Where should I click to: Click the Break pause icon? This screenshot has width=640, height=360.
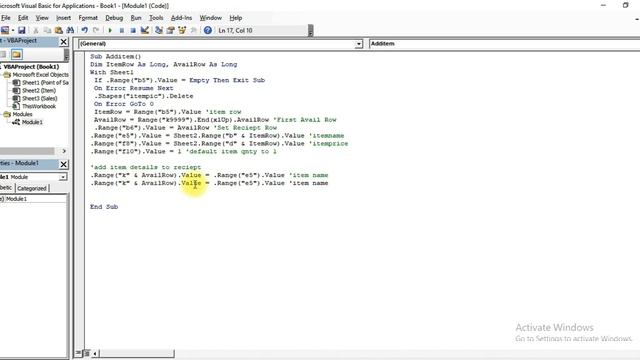(x=122, y=30)
